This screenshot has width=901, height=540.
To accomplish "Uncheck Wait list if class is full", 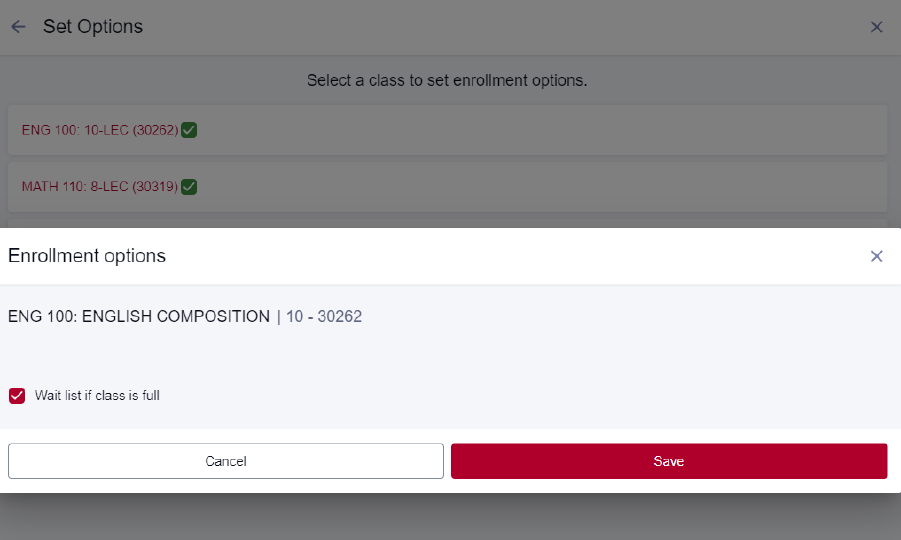I will point(17,396).
